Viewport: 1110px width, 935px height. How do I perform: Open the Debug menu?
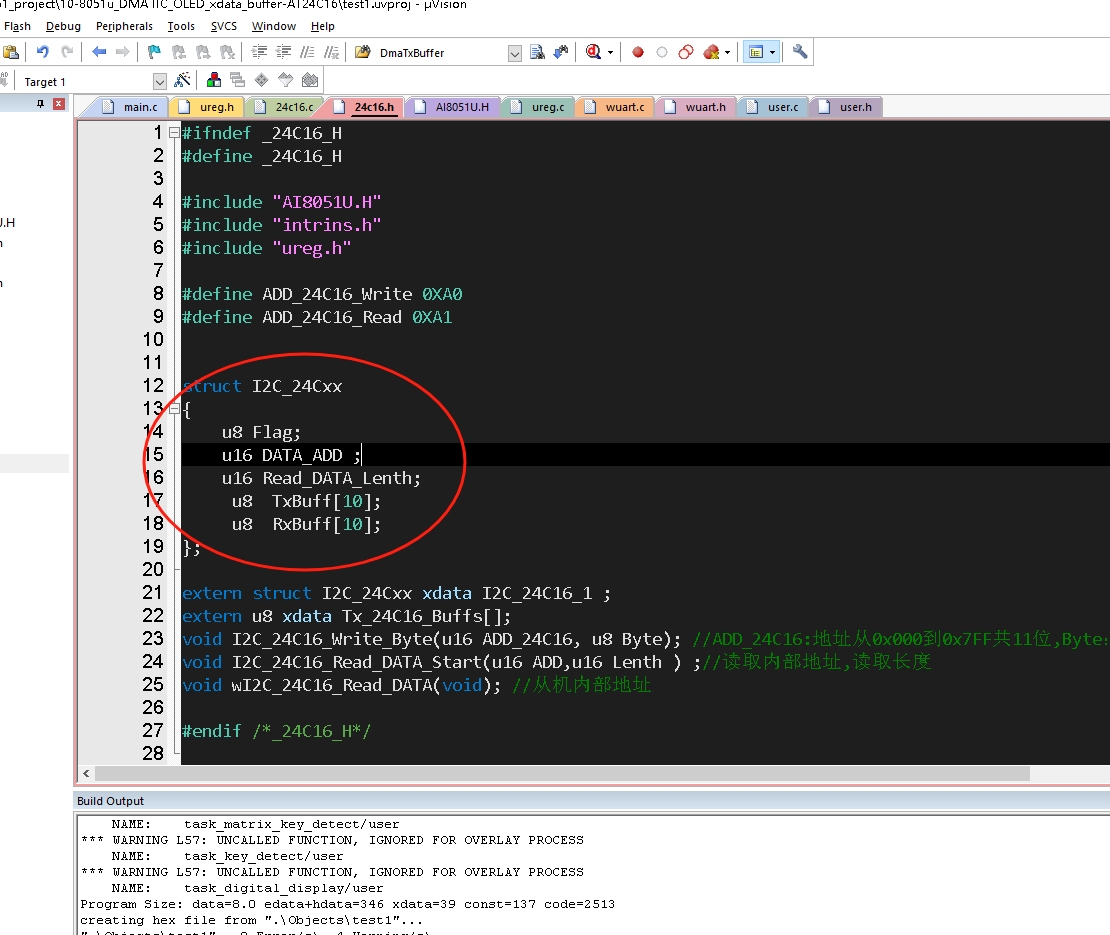coord(63,26)
